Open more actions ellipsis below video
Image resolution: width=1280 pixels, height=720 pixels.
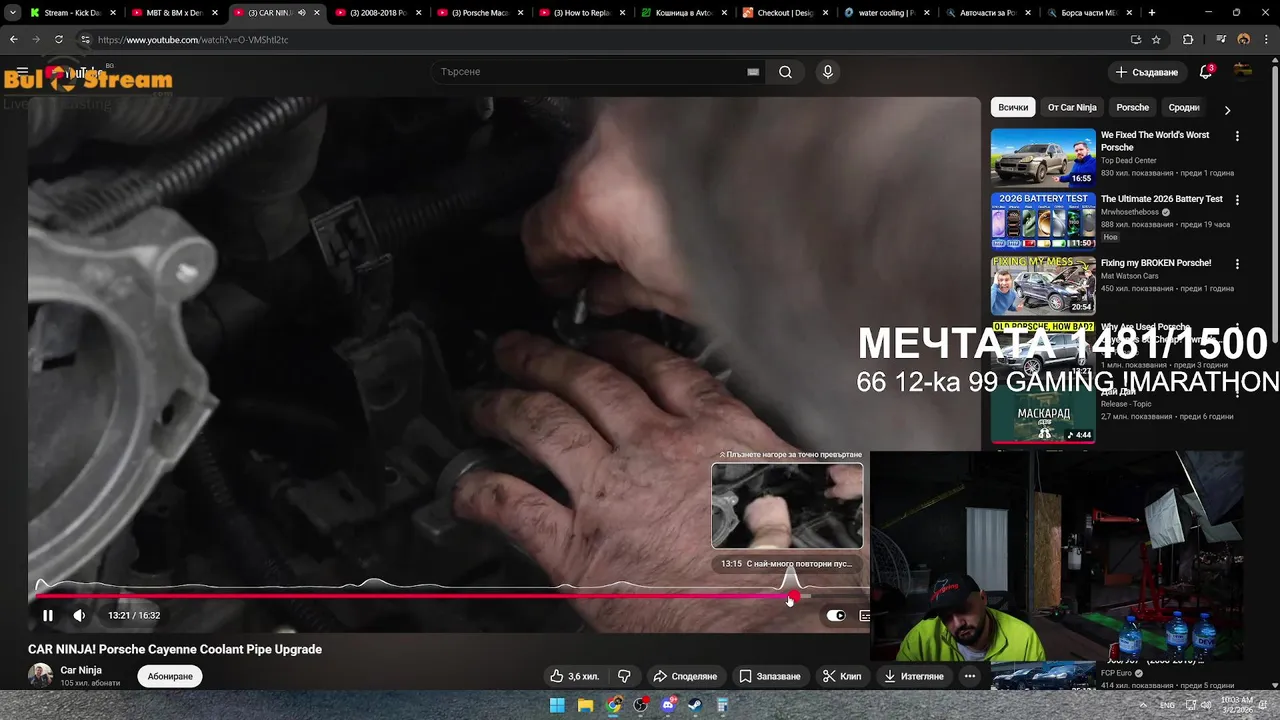(969, 676)
